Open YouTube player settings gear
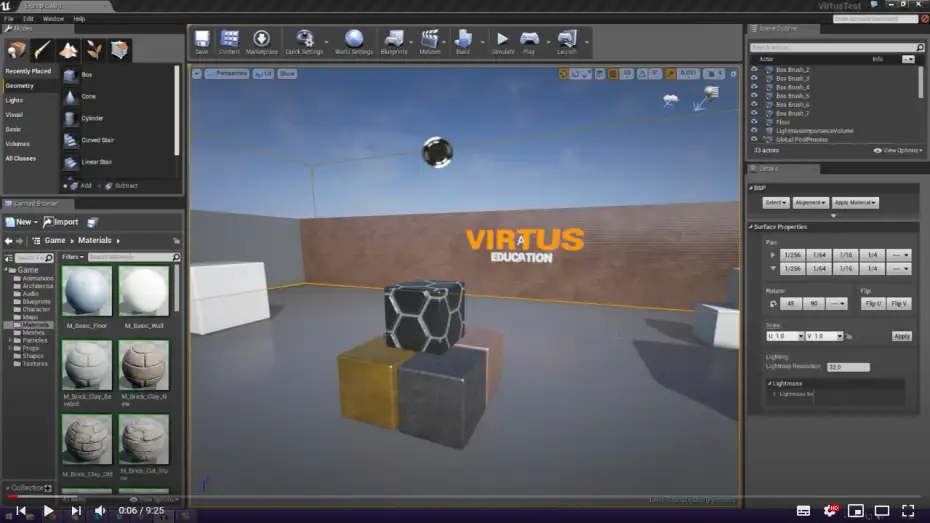The width and height of the screenshot is (930, 523). (x=830, y=511)
